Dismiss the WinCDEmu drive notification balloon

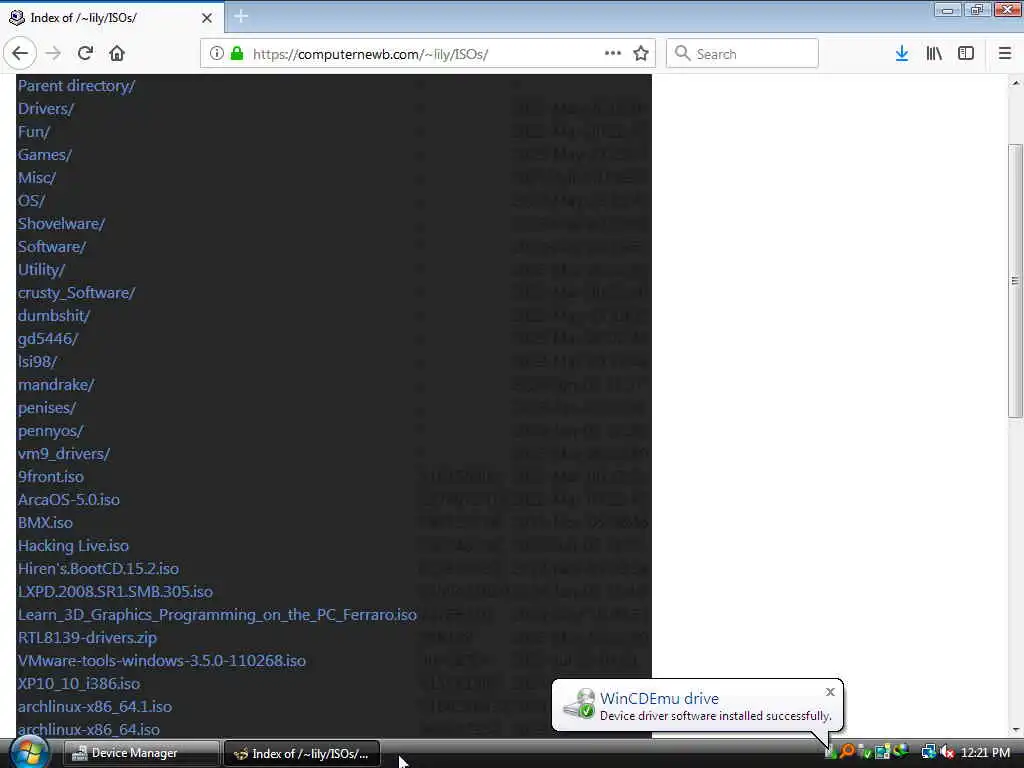pos(830,692)
